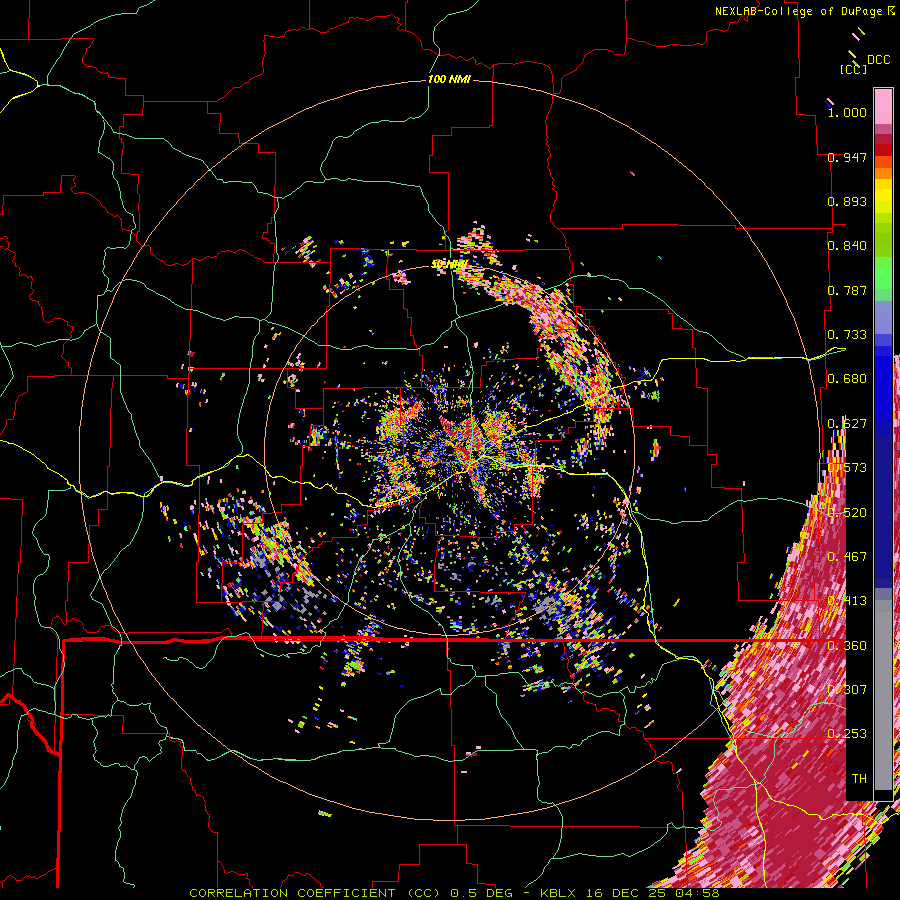Click the TH threshold label on the color scale
This screenshot has height=900, width=900.
click(859, 779)
